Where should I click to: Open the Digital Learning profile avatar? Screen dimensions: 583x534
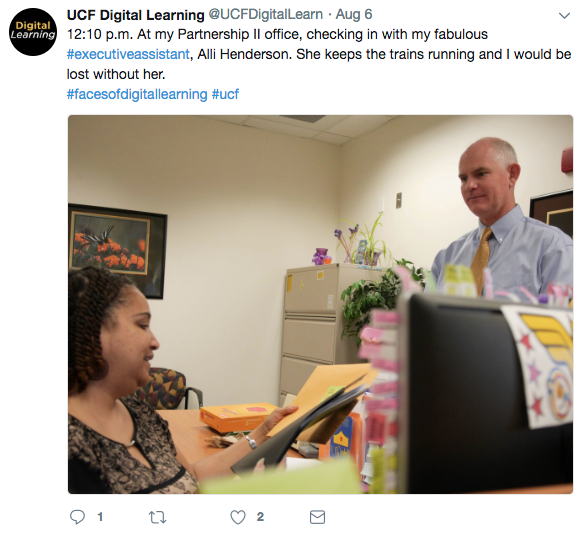33,32
